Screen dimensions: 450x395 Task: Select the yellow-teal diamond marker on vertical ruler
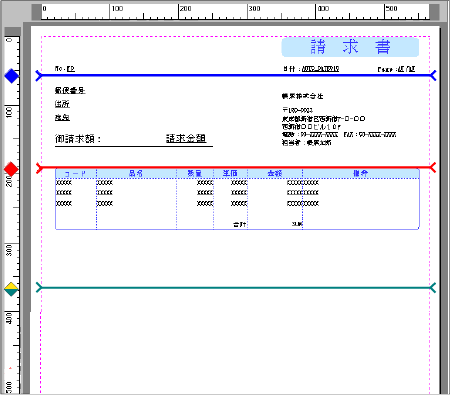point(11,289)
